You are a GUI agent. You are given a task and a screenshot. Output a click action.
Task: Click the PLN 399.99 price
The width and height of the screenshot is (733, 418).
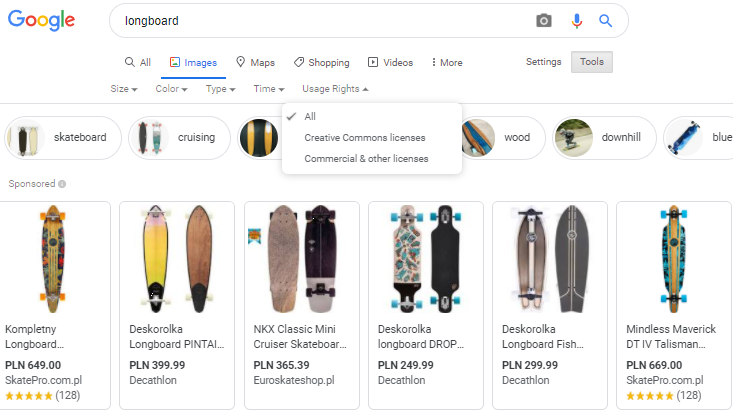point(157,365)
